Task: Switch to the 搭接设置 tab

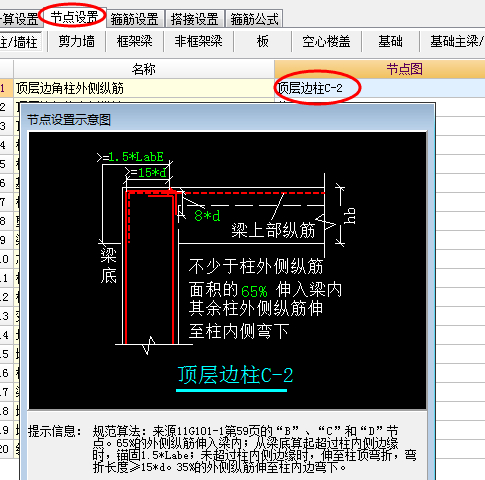Action: point(194,19)
